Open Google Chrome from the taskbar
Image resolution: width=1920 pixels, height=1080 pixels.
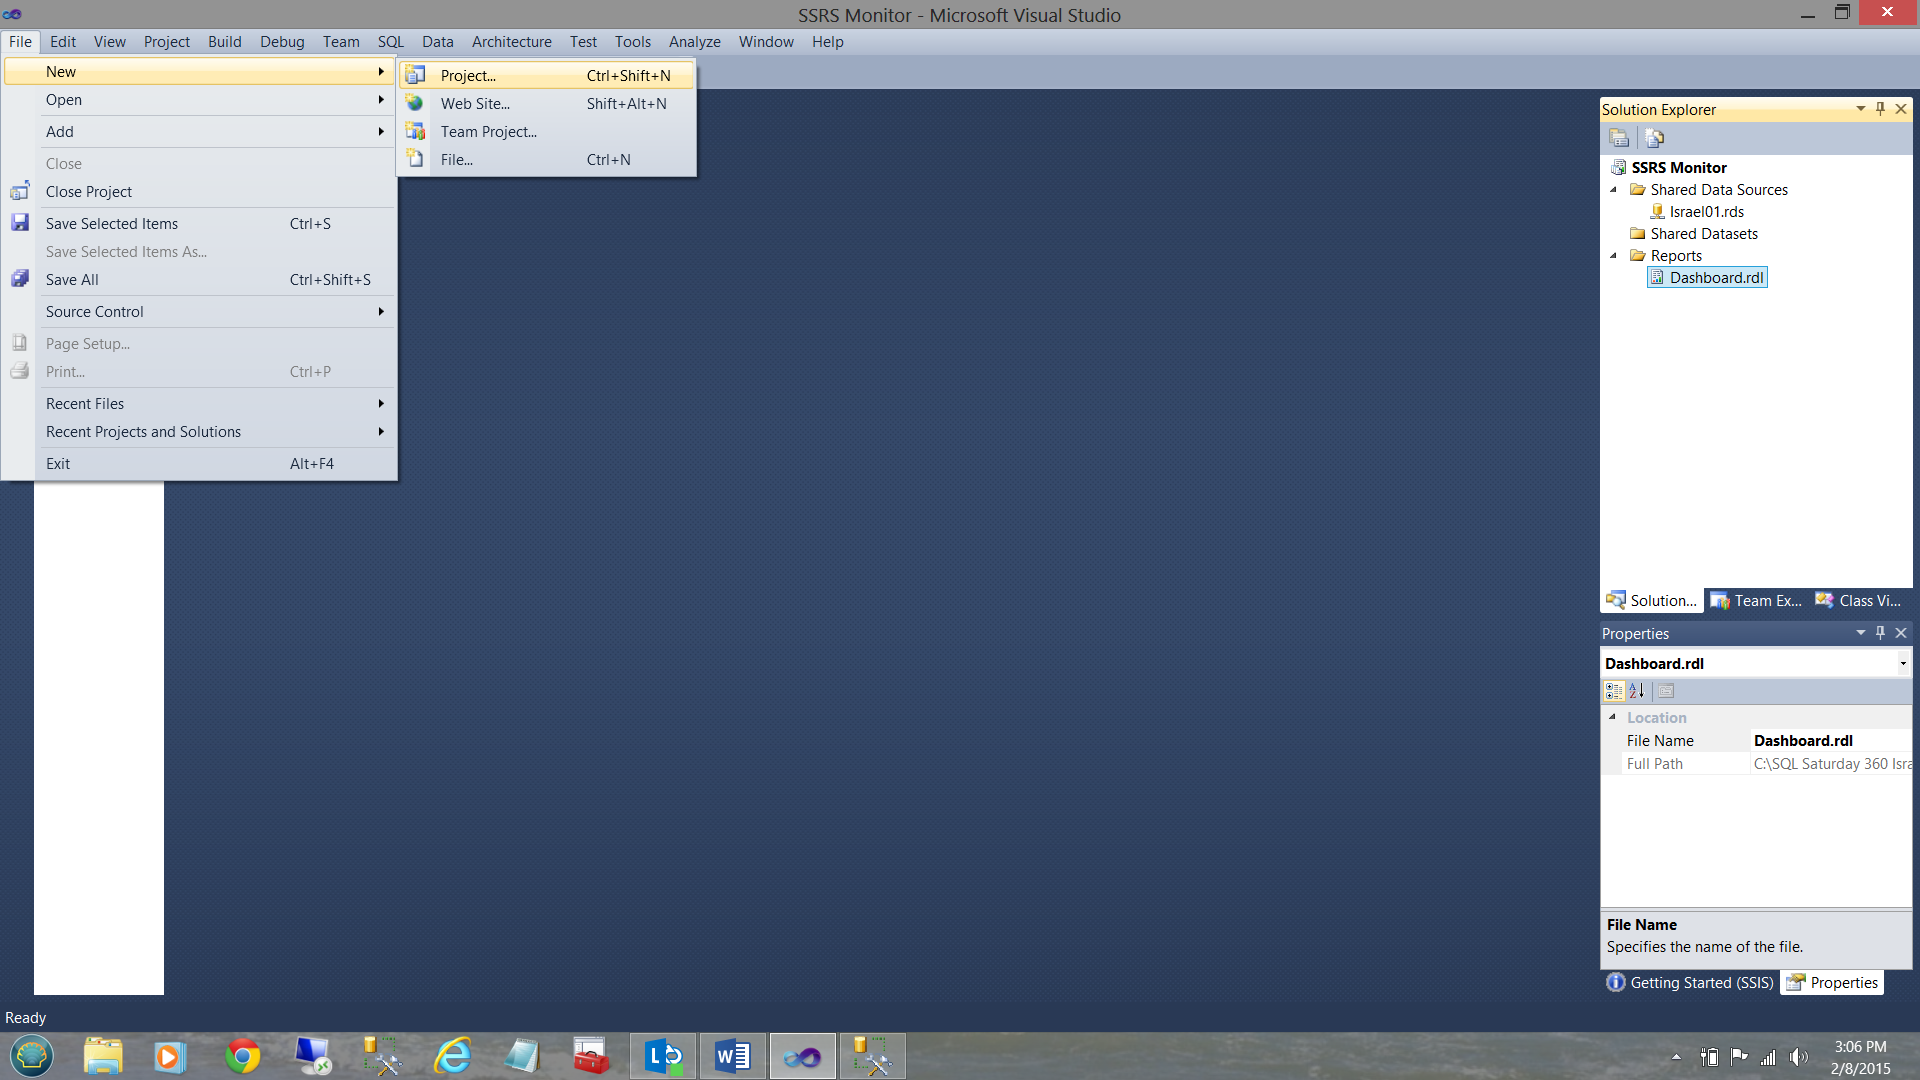pyautogui.click(x=242, y=1056)
